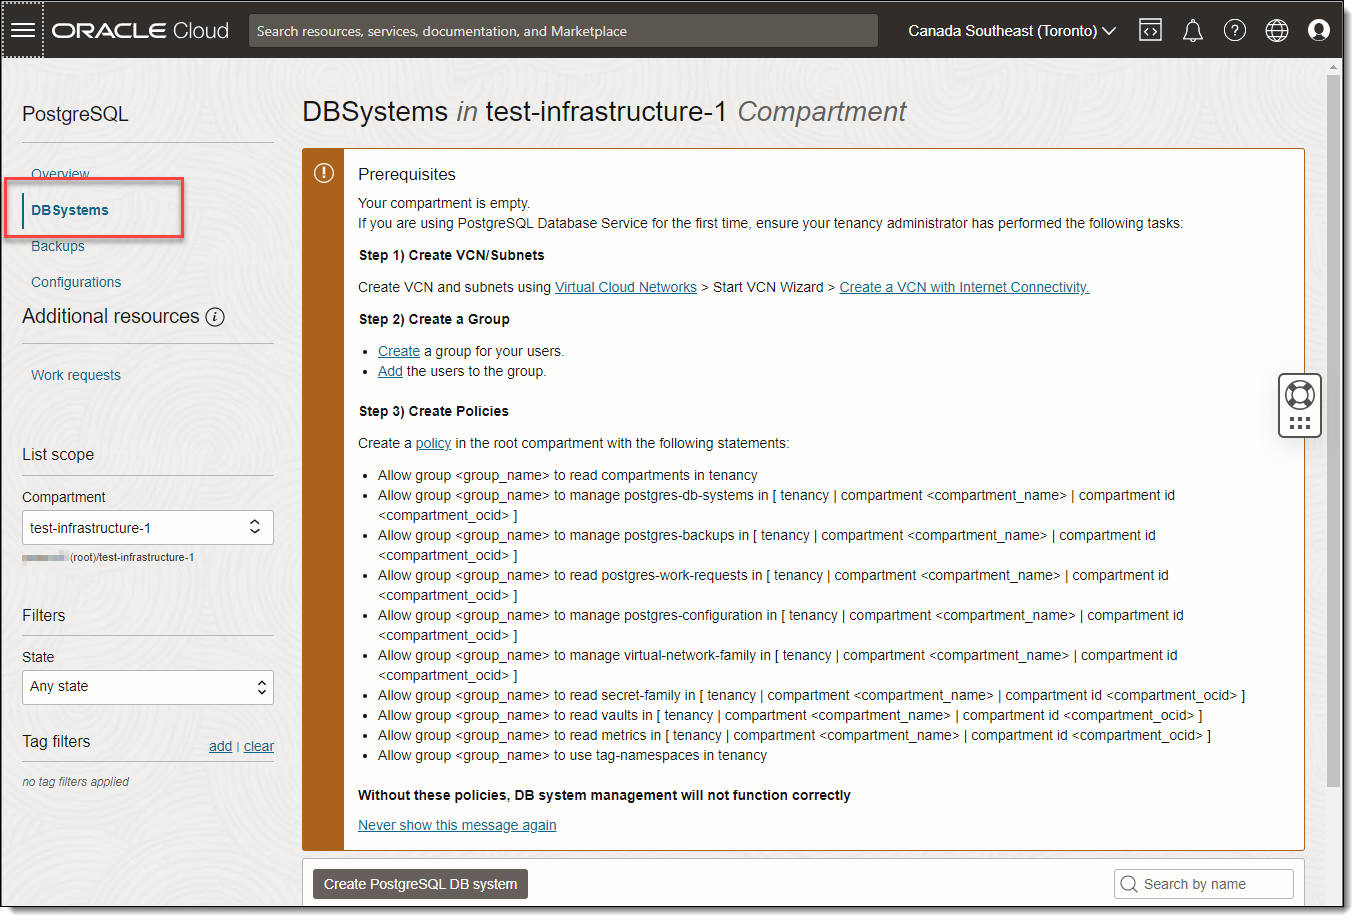Click the Step 3) Create Policies heading
The image size is (1359, 922).
[434, 411]
